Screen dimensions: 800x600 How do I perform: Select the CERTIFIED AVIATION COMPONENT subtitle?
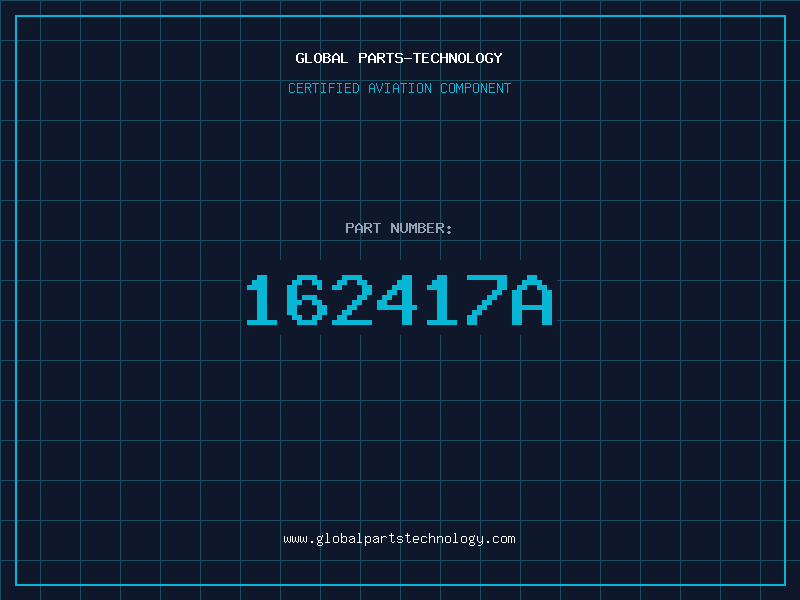click(x=399, y=88)
